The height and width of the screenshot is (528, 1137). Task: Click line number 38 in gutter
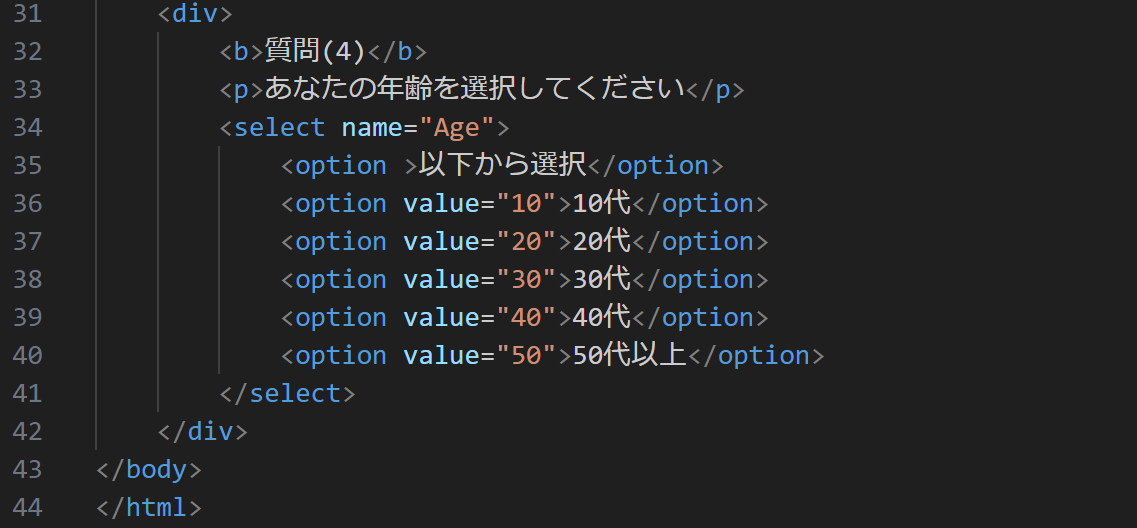[x=28, y=280]
